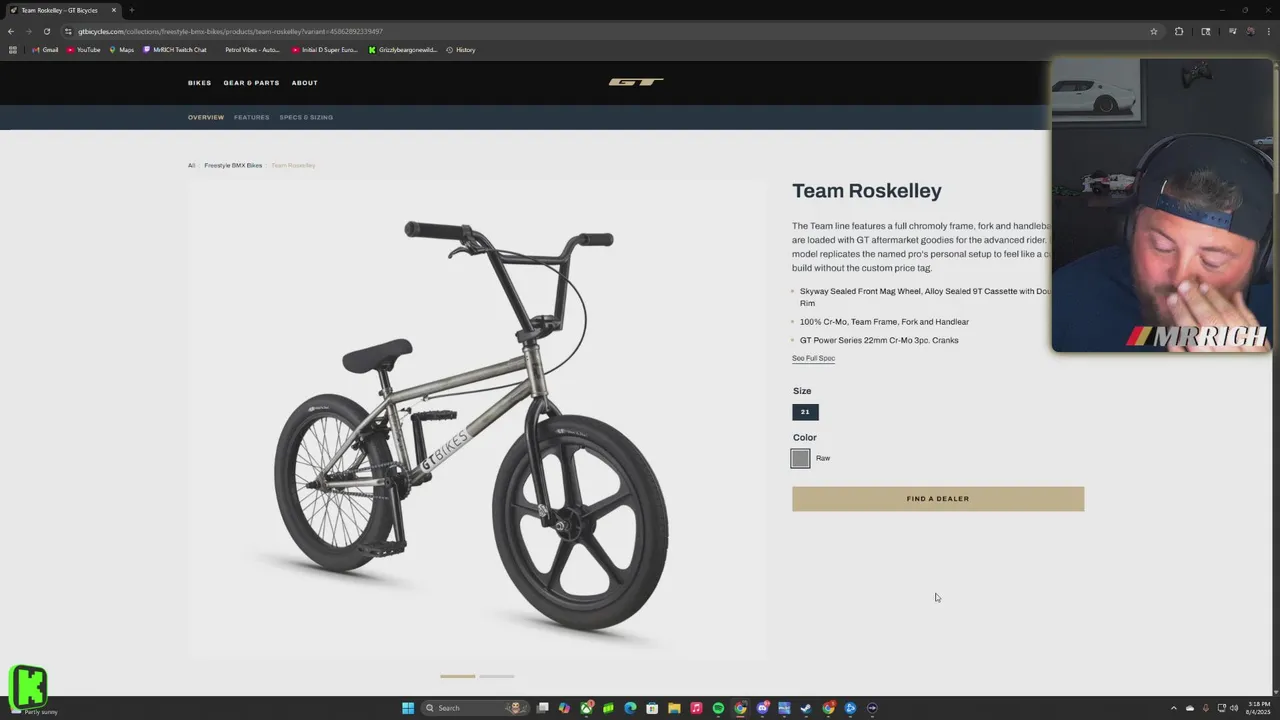The height and width of the screenshot is (720, 1280).
Task: Go to the All breadcrumb link
Action: (191, 165)
